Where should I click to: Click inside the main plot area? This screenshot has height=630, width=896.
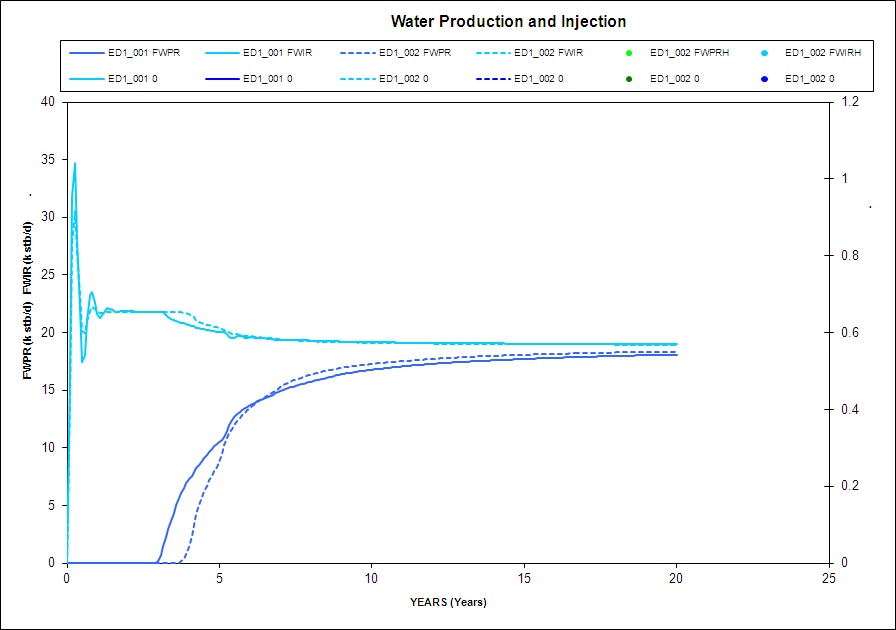448,330
